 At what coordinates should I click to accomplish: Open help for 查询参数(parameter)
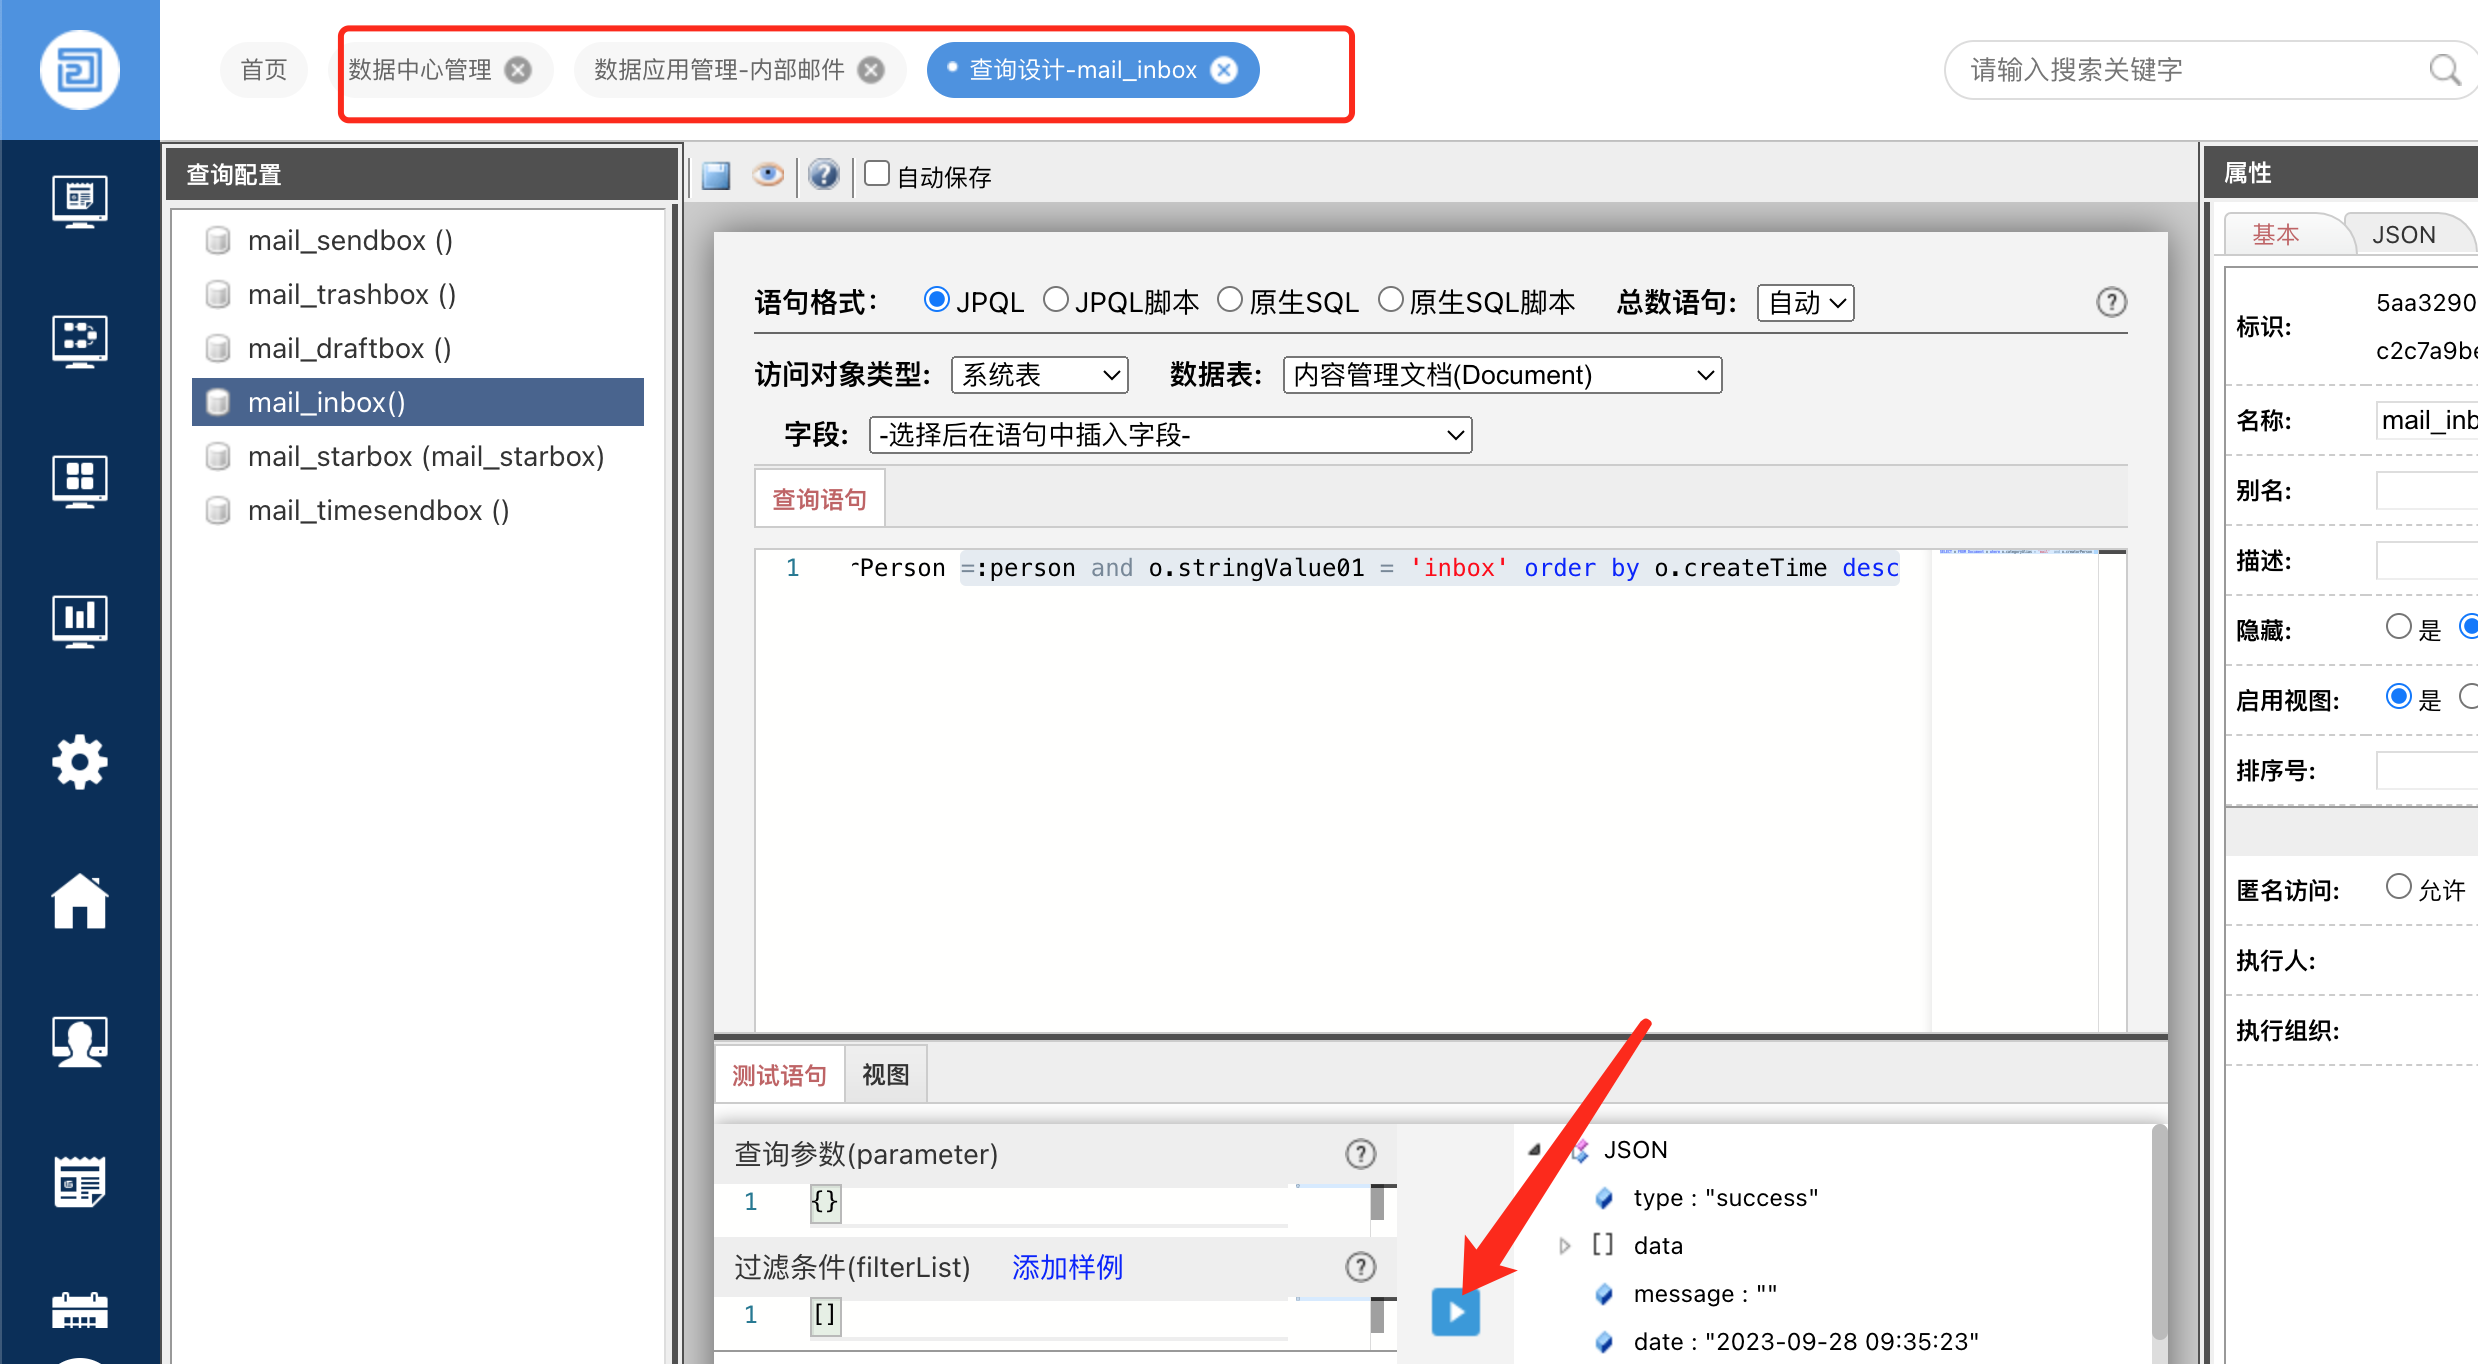[x=1360, y=1154]
